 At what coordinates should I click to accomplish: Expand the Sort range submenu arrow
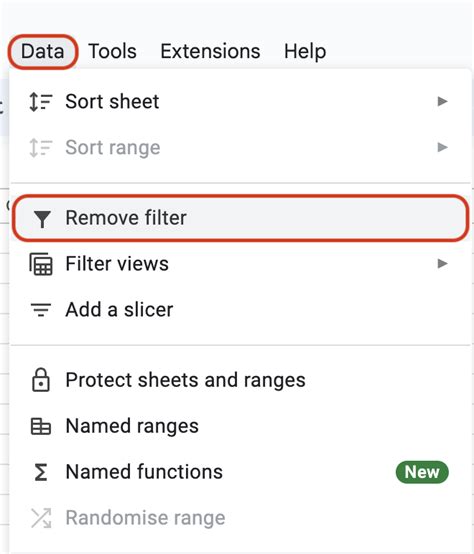[x=442, y=147]
